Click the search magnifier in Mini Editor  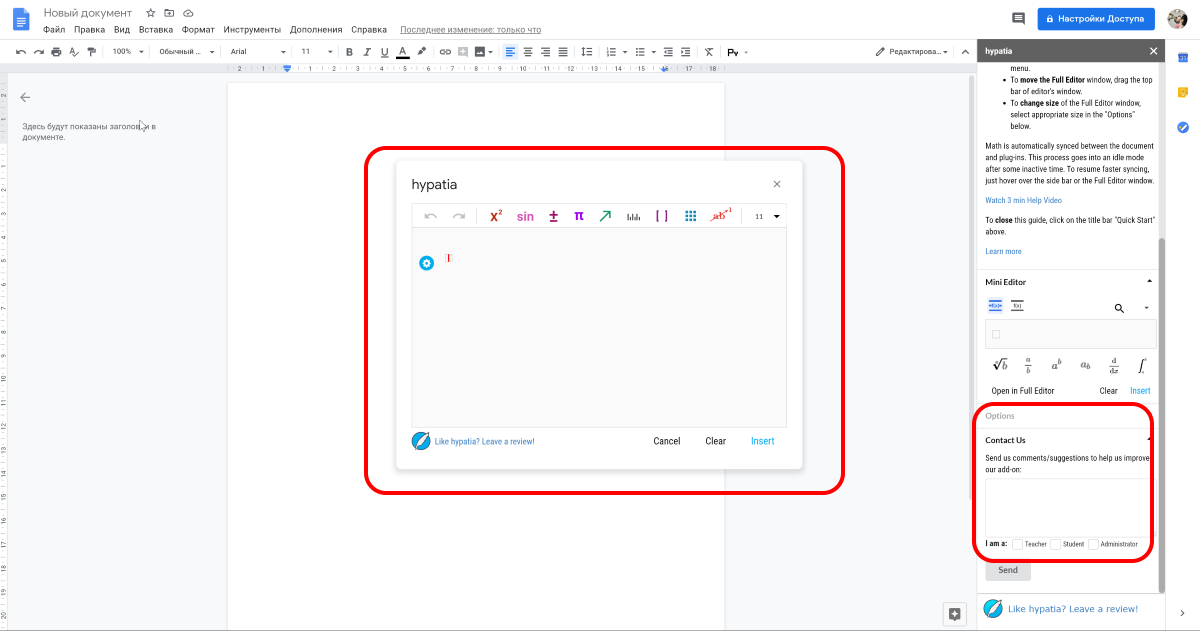pos(1119,308)
